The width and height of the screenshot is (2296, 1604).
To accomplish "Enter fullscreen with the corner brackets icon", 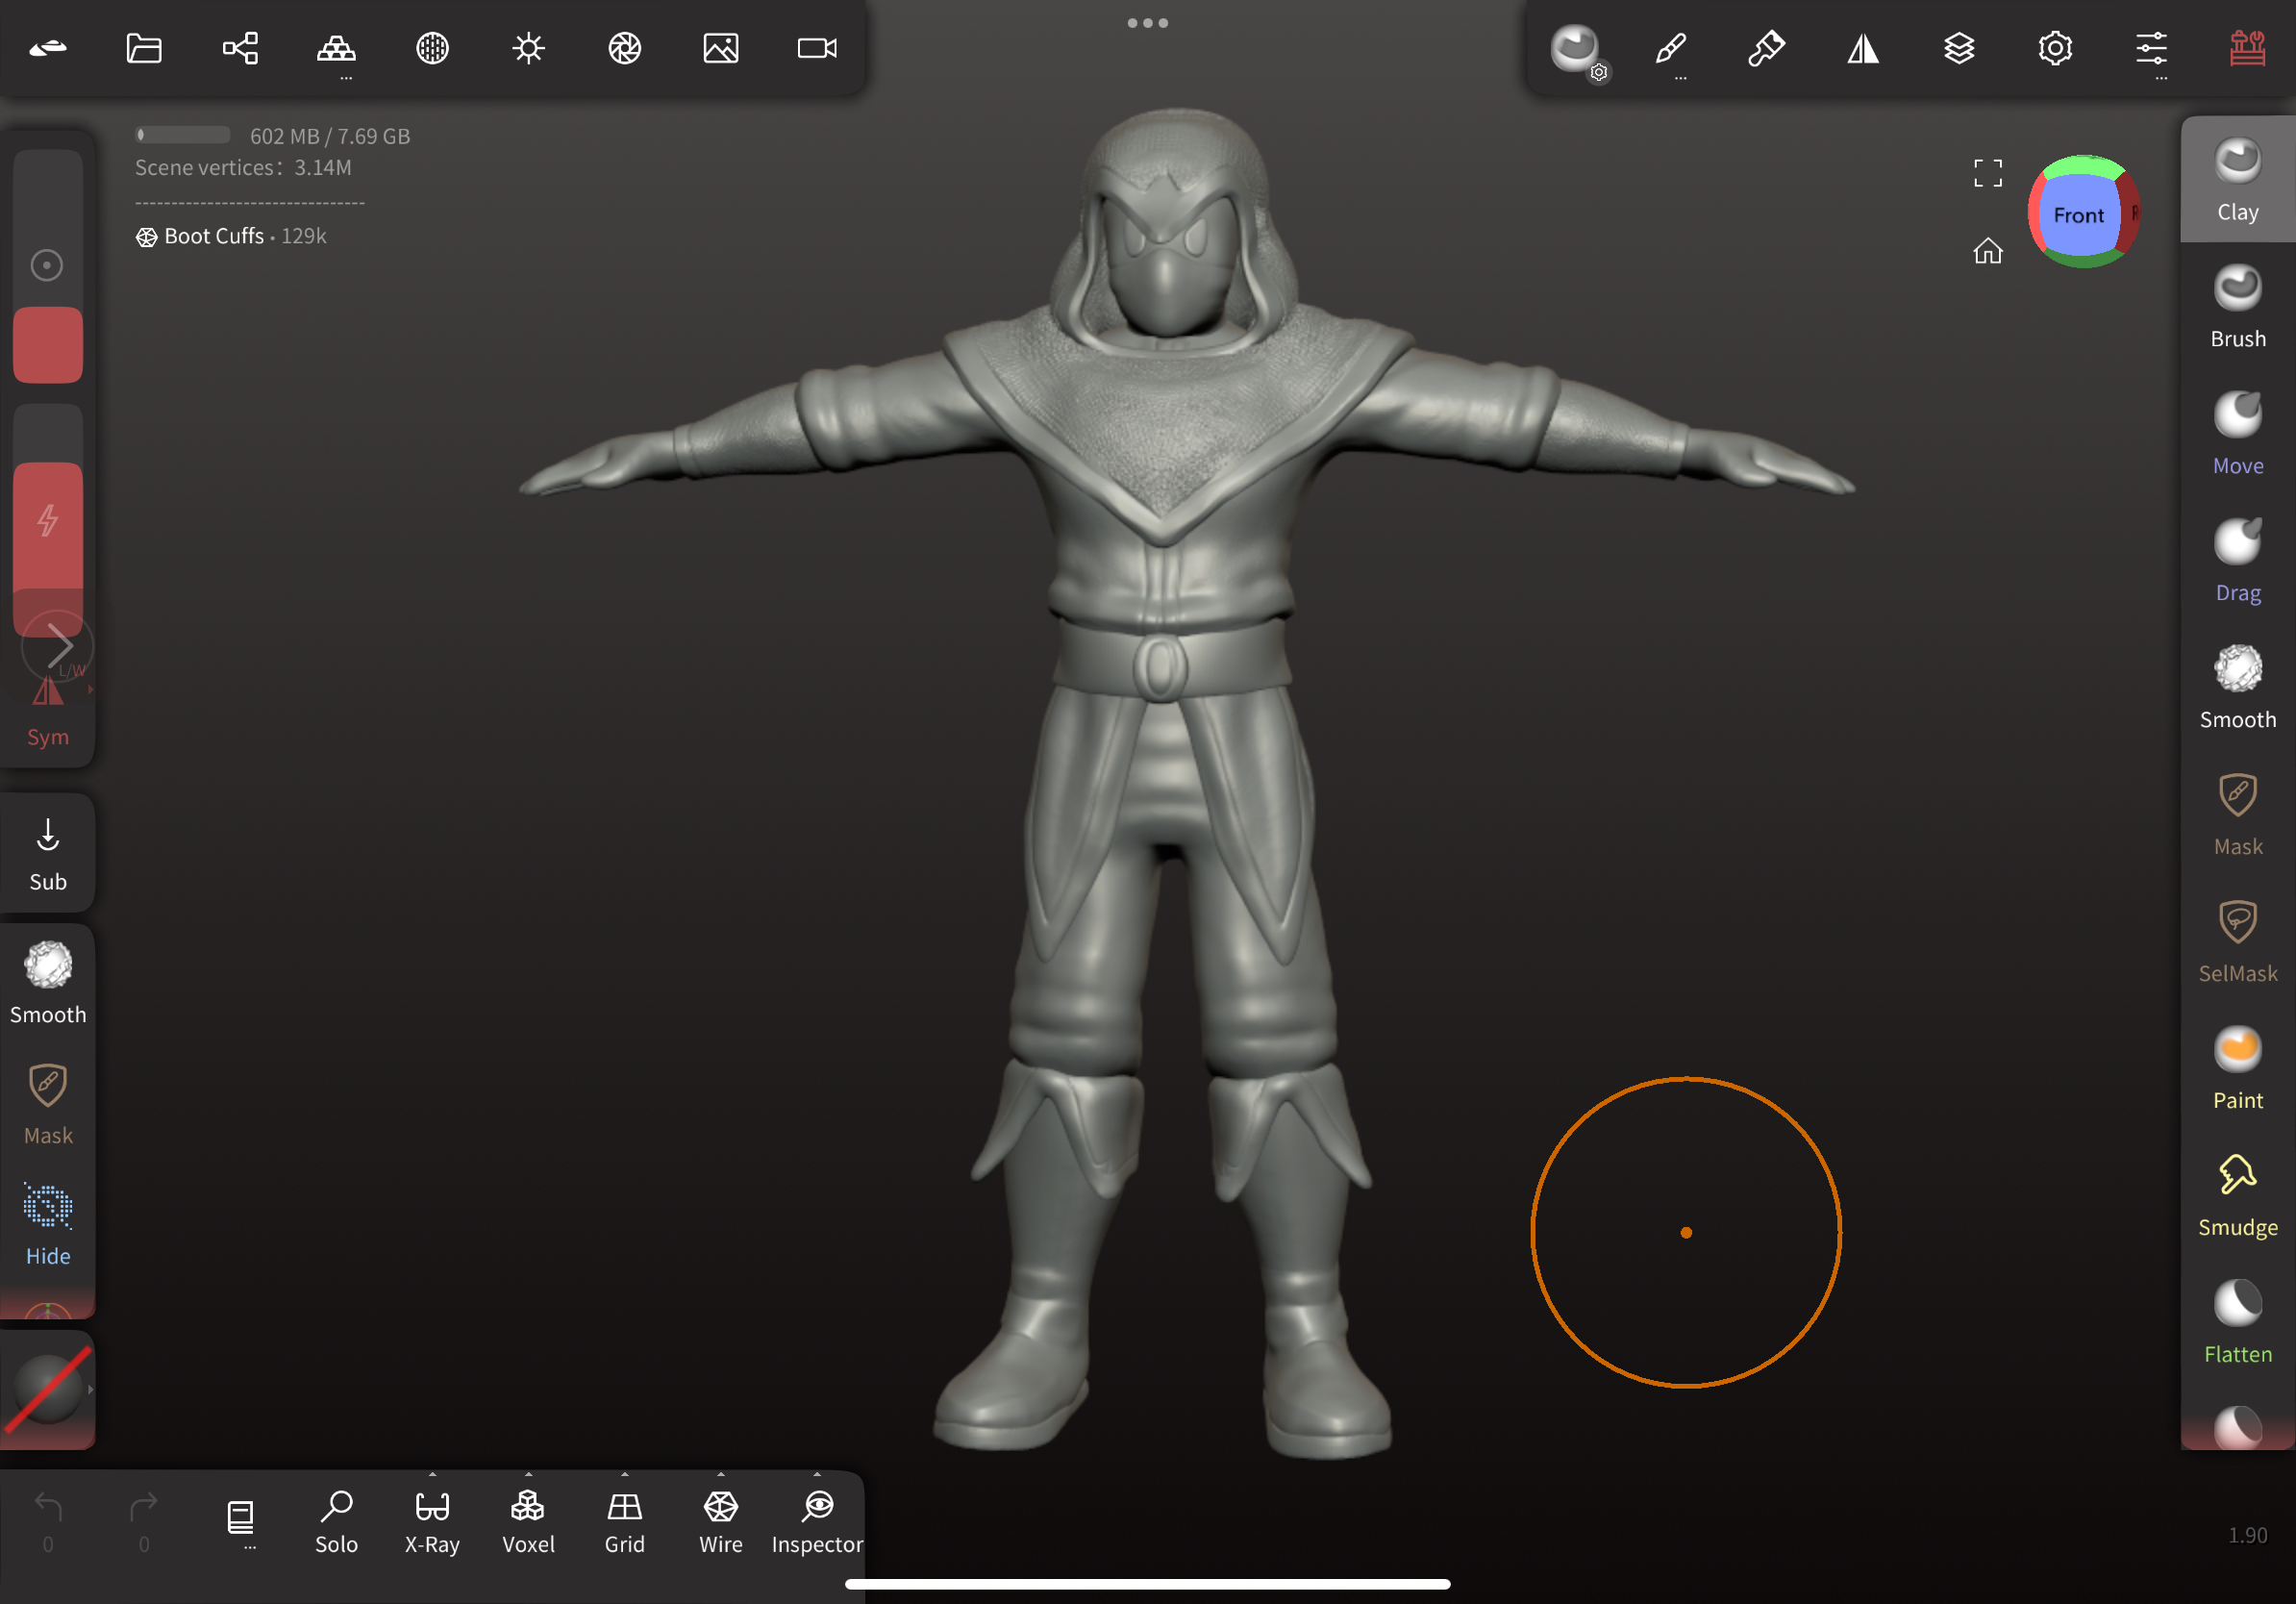I will coord(1988,172).
